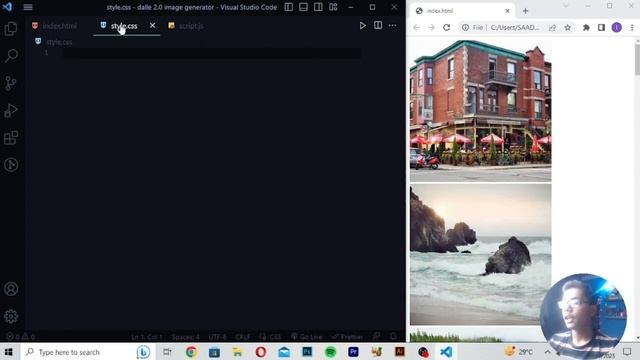Toggle the primary sidebar layout icon

click(x=289, y=7)
